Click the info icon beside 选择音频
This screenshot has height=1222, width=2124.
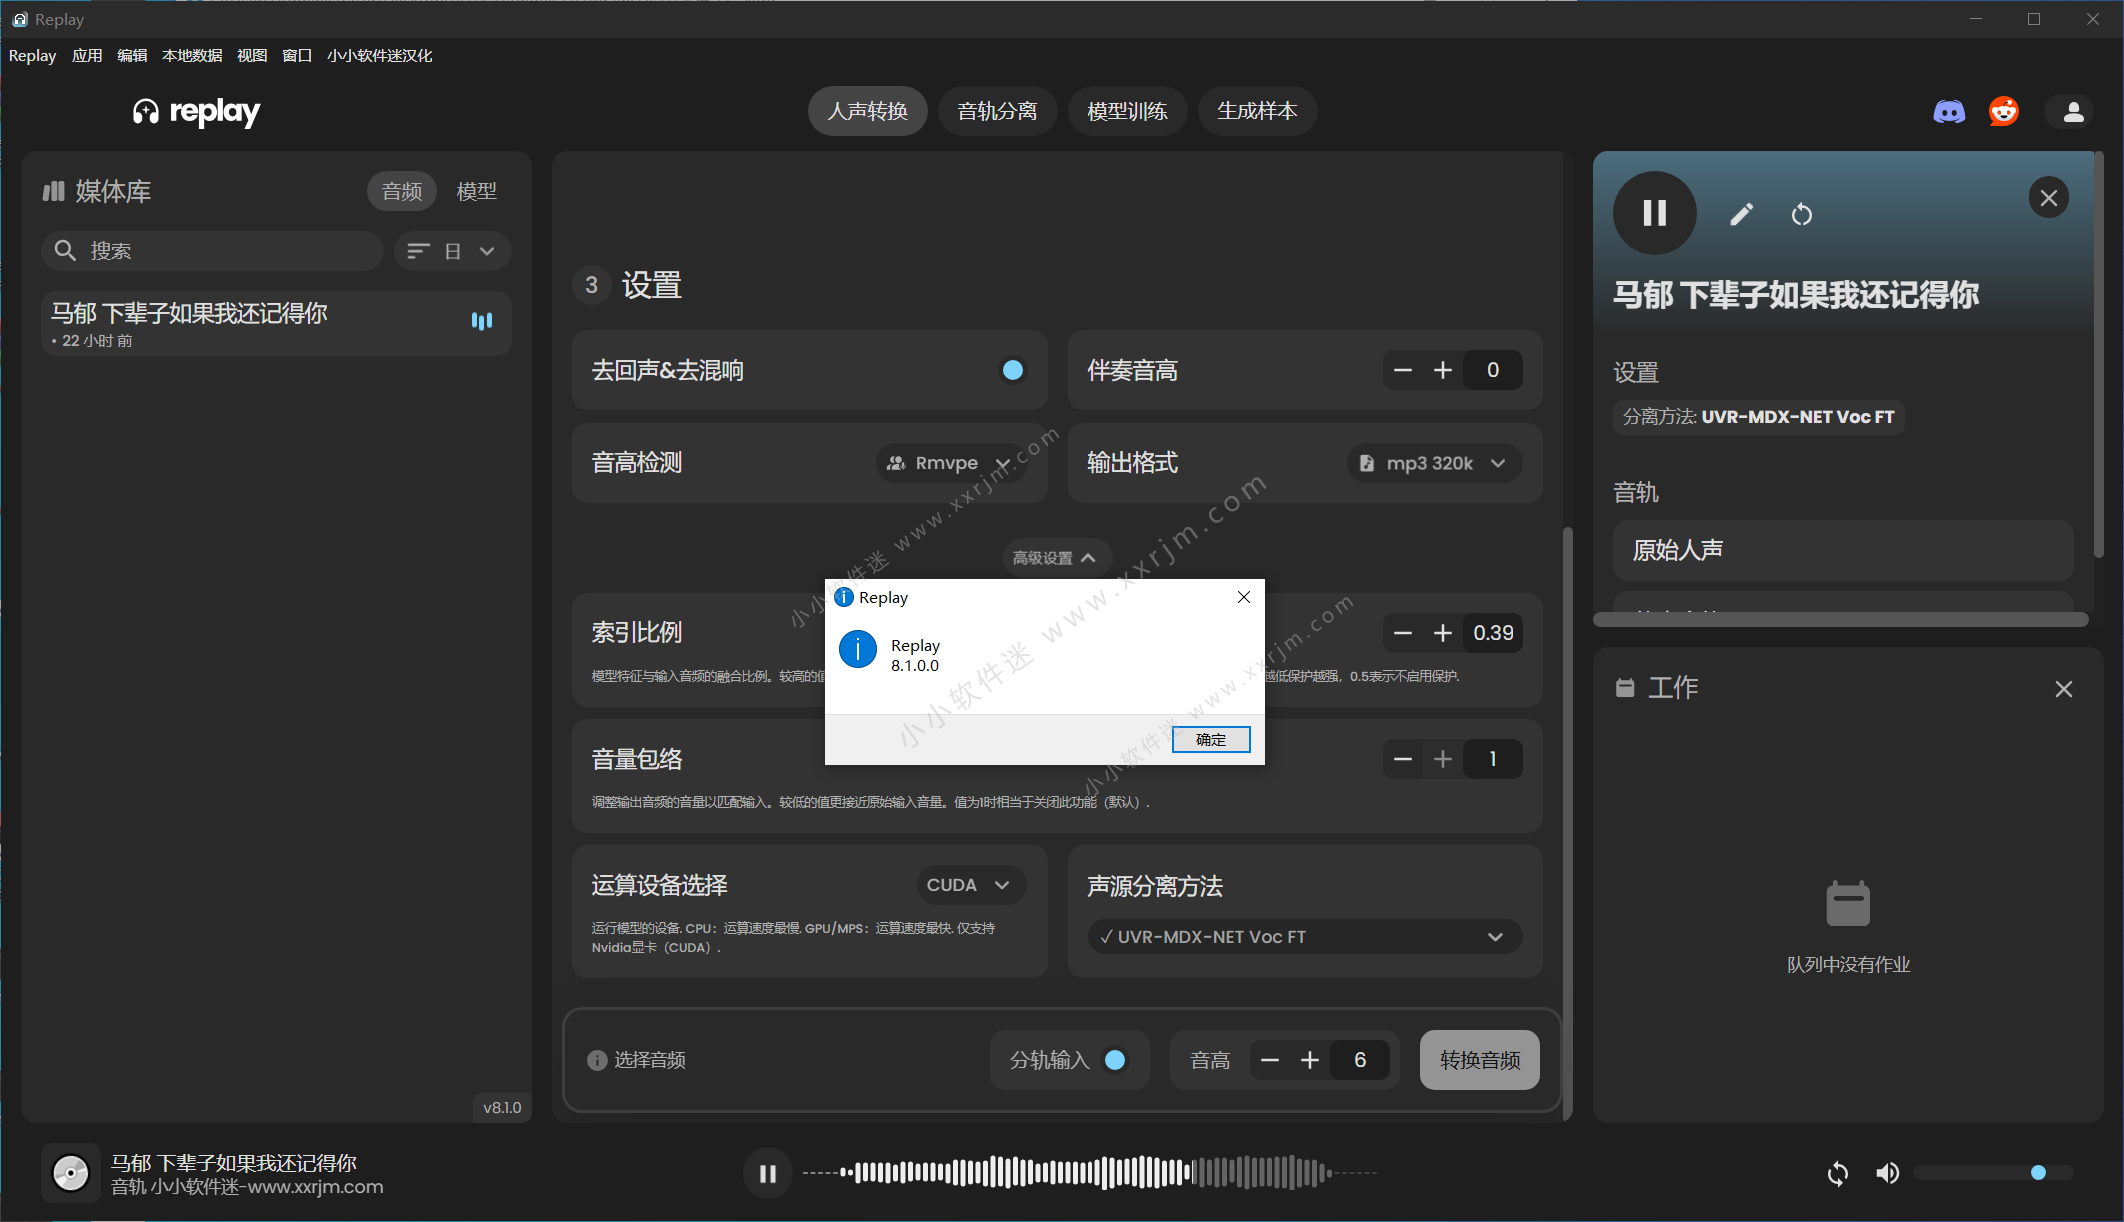[597, 1060]
